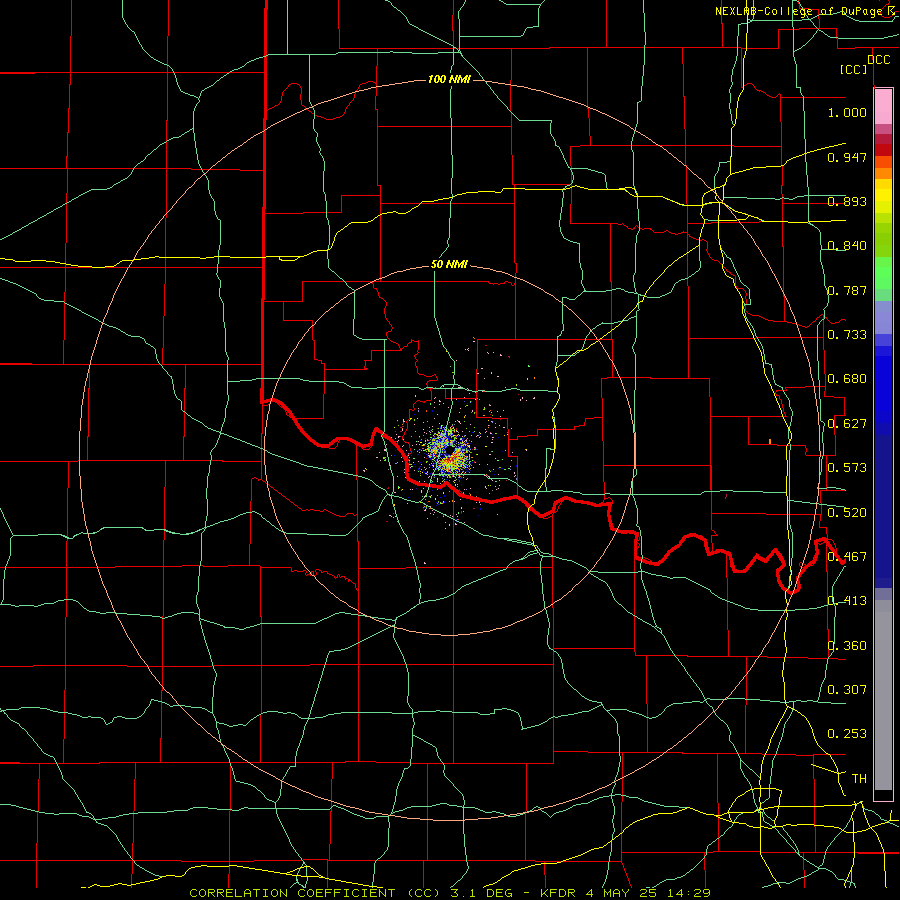Image resolution: width=900 pixels, height=900 pixels.
Task: Click the radar echo cluster at the center
Action: [449, 452]
